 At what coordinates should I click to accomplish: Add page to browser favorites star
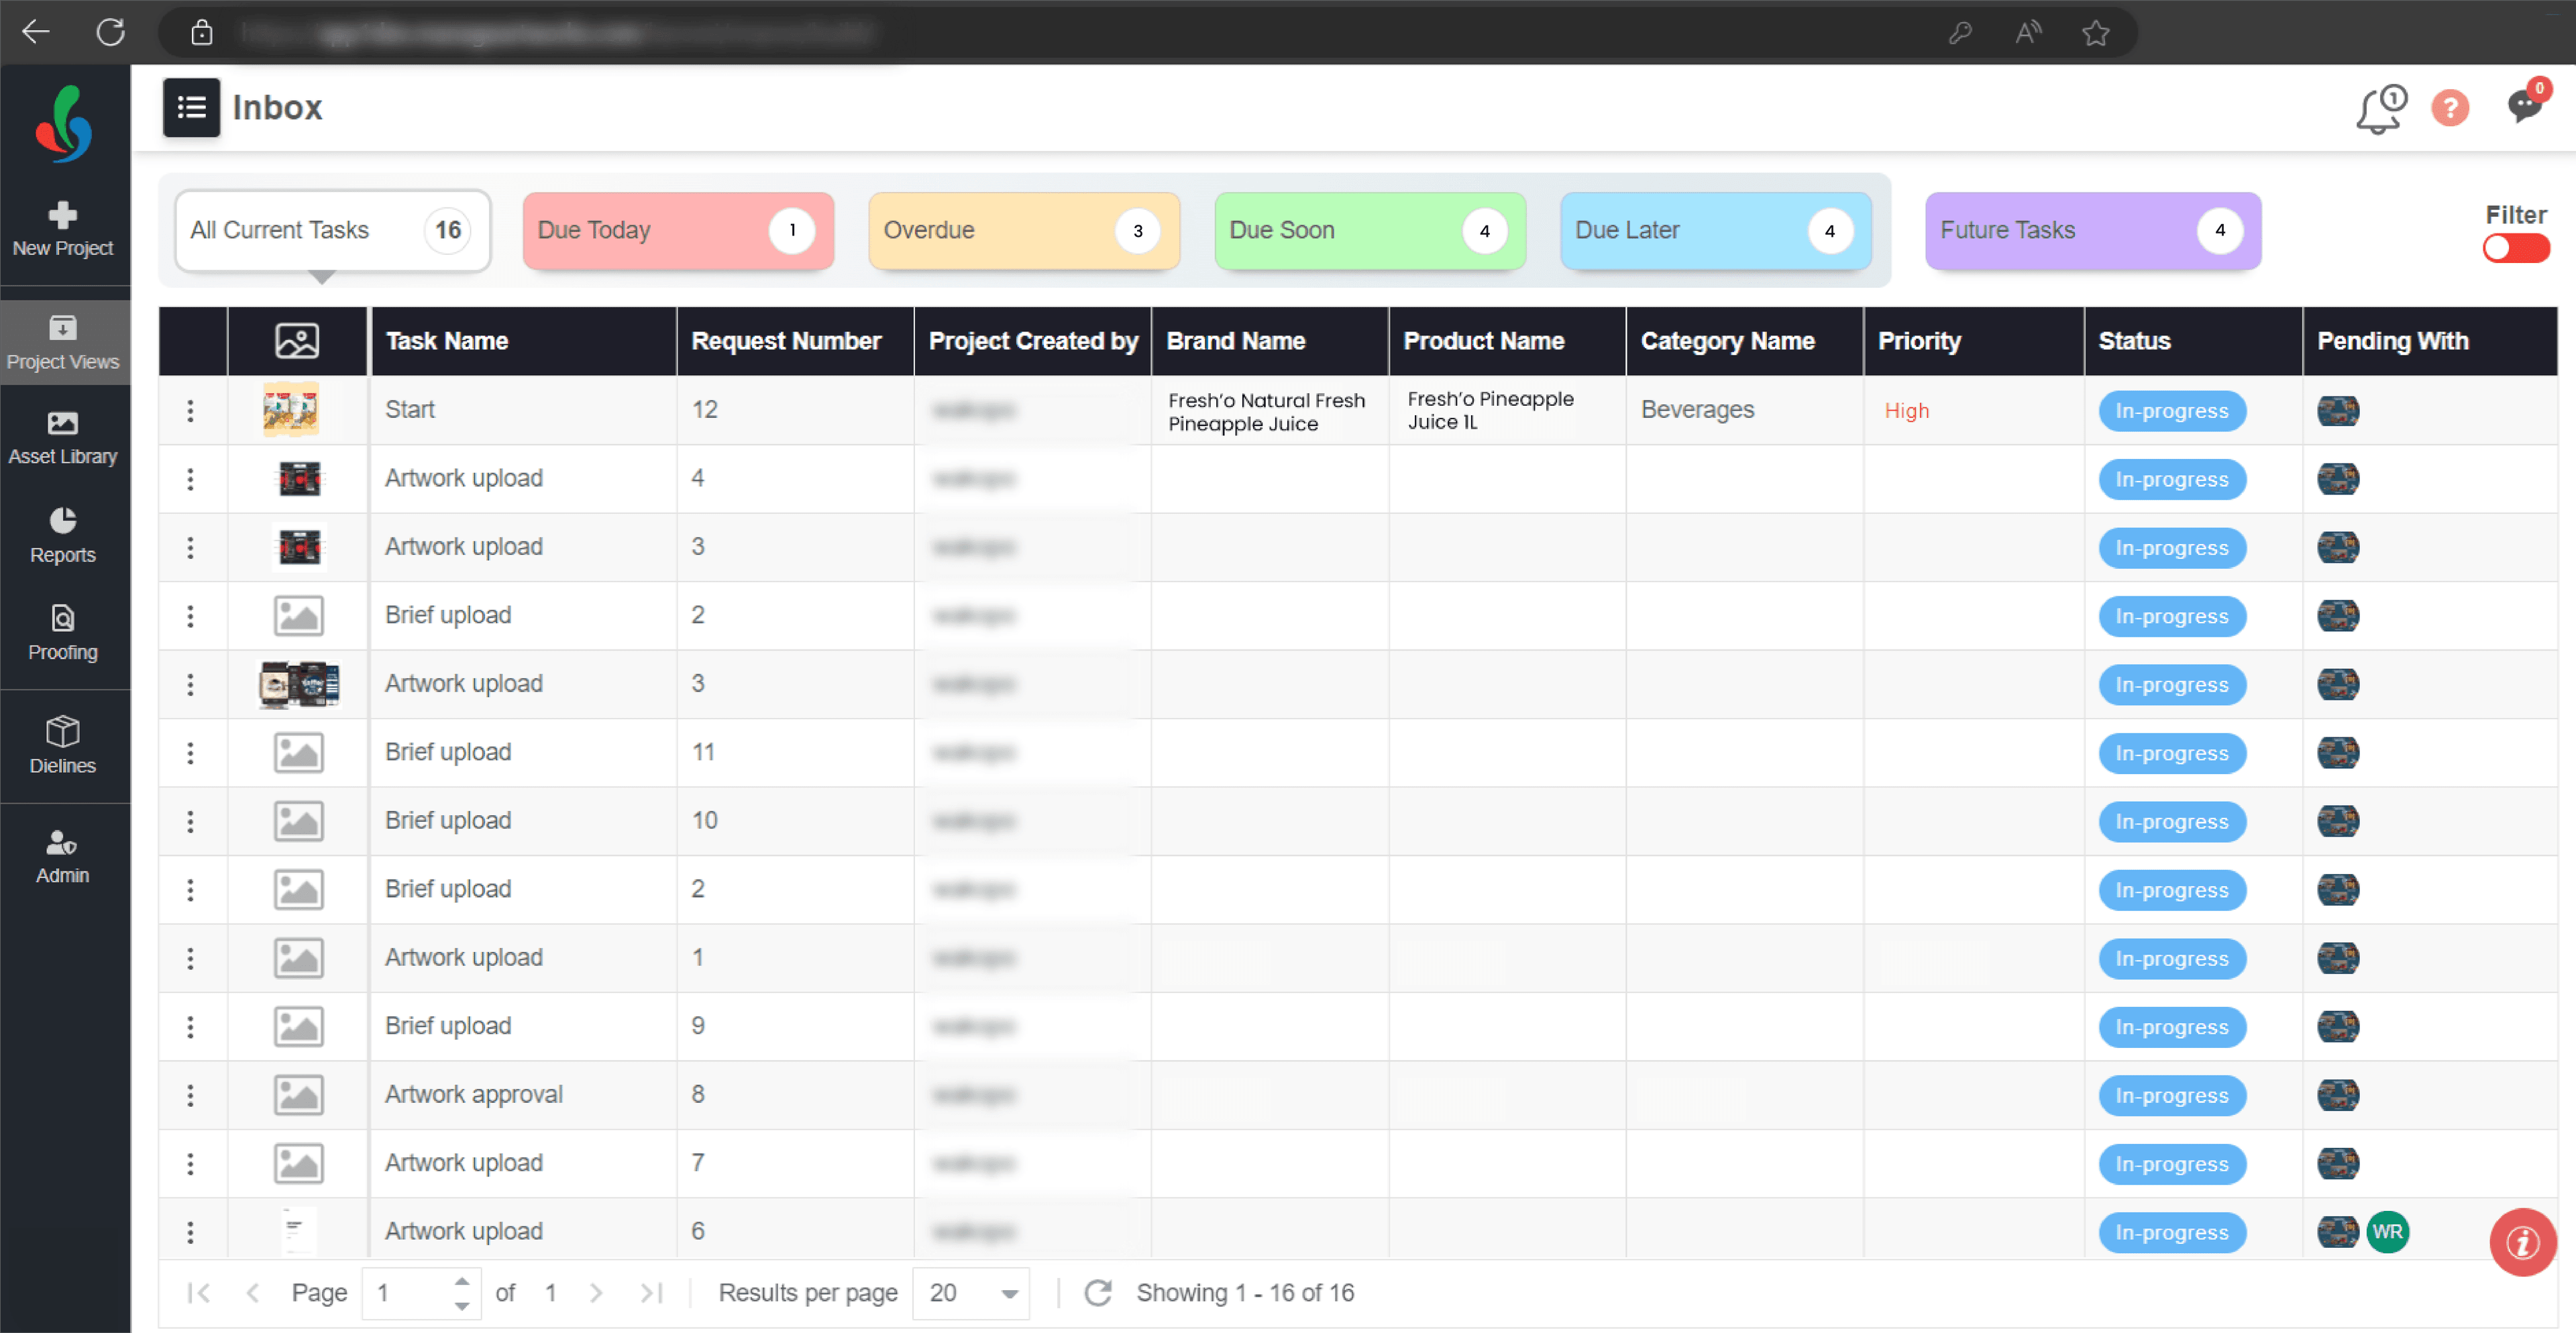coord(2095,33)
